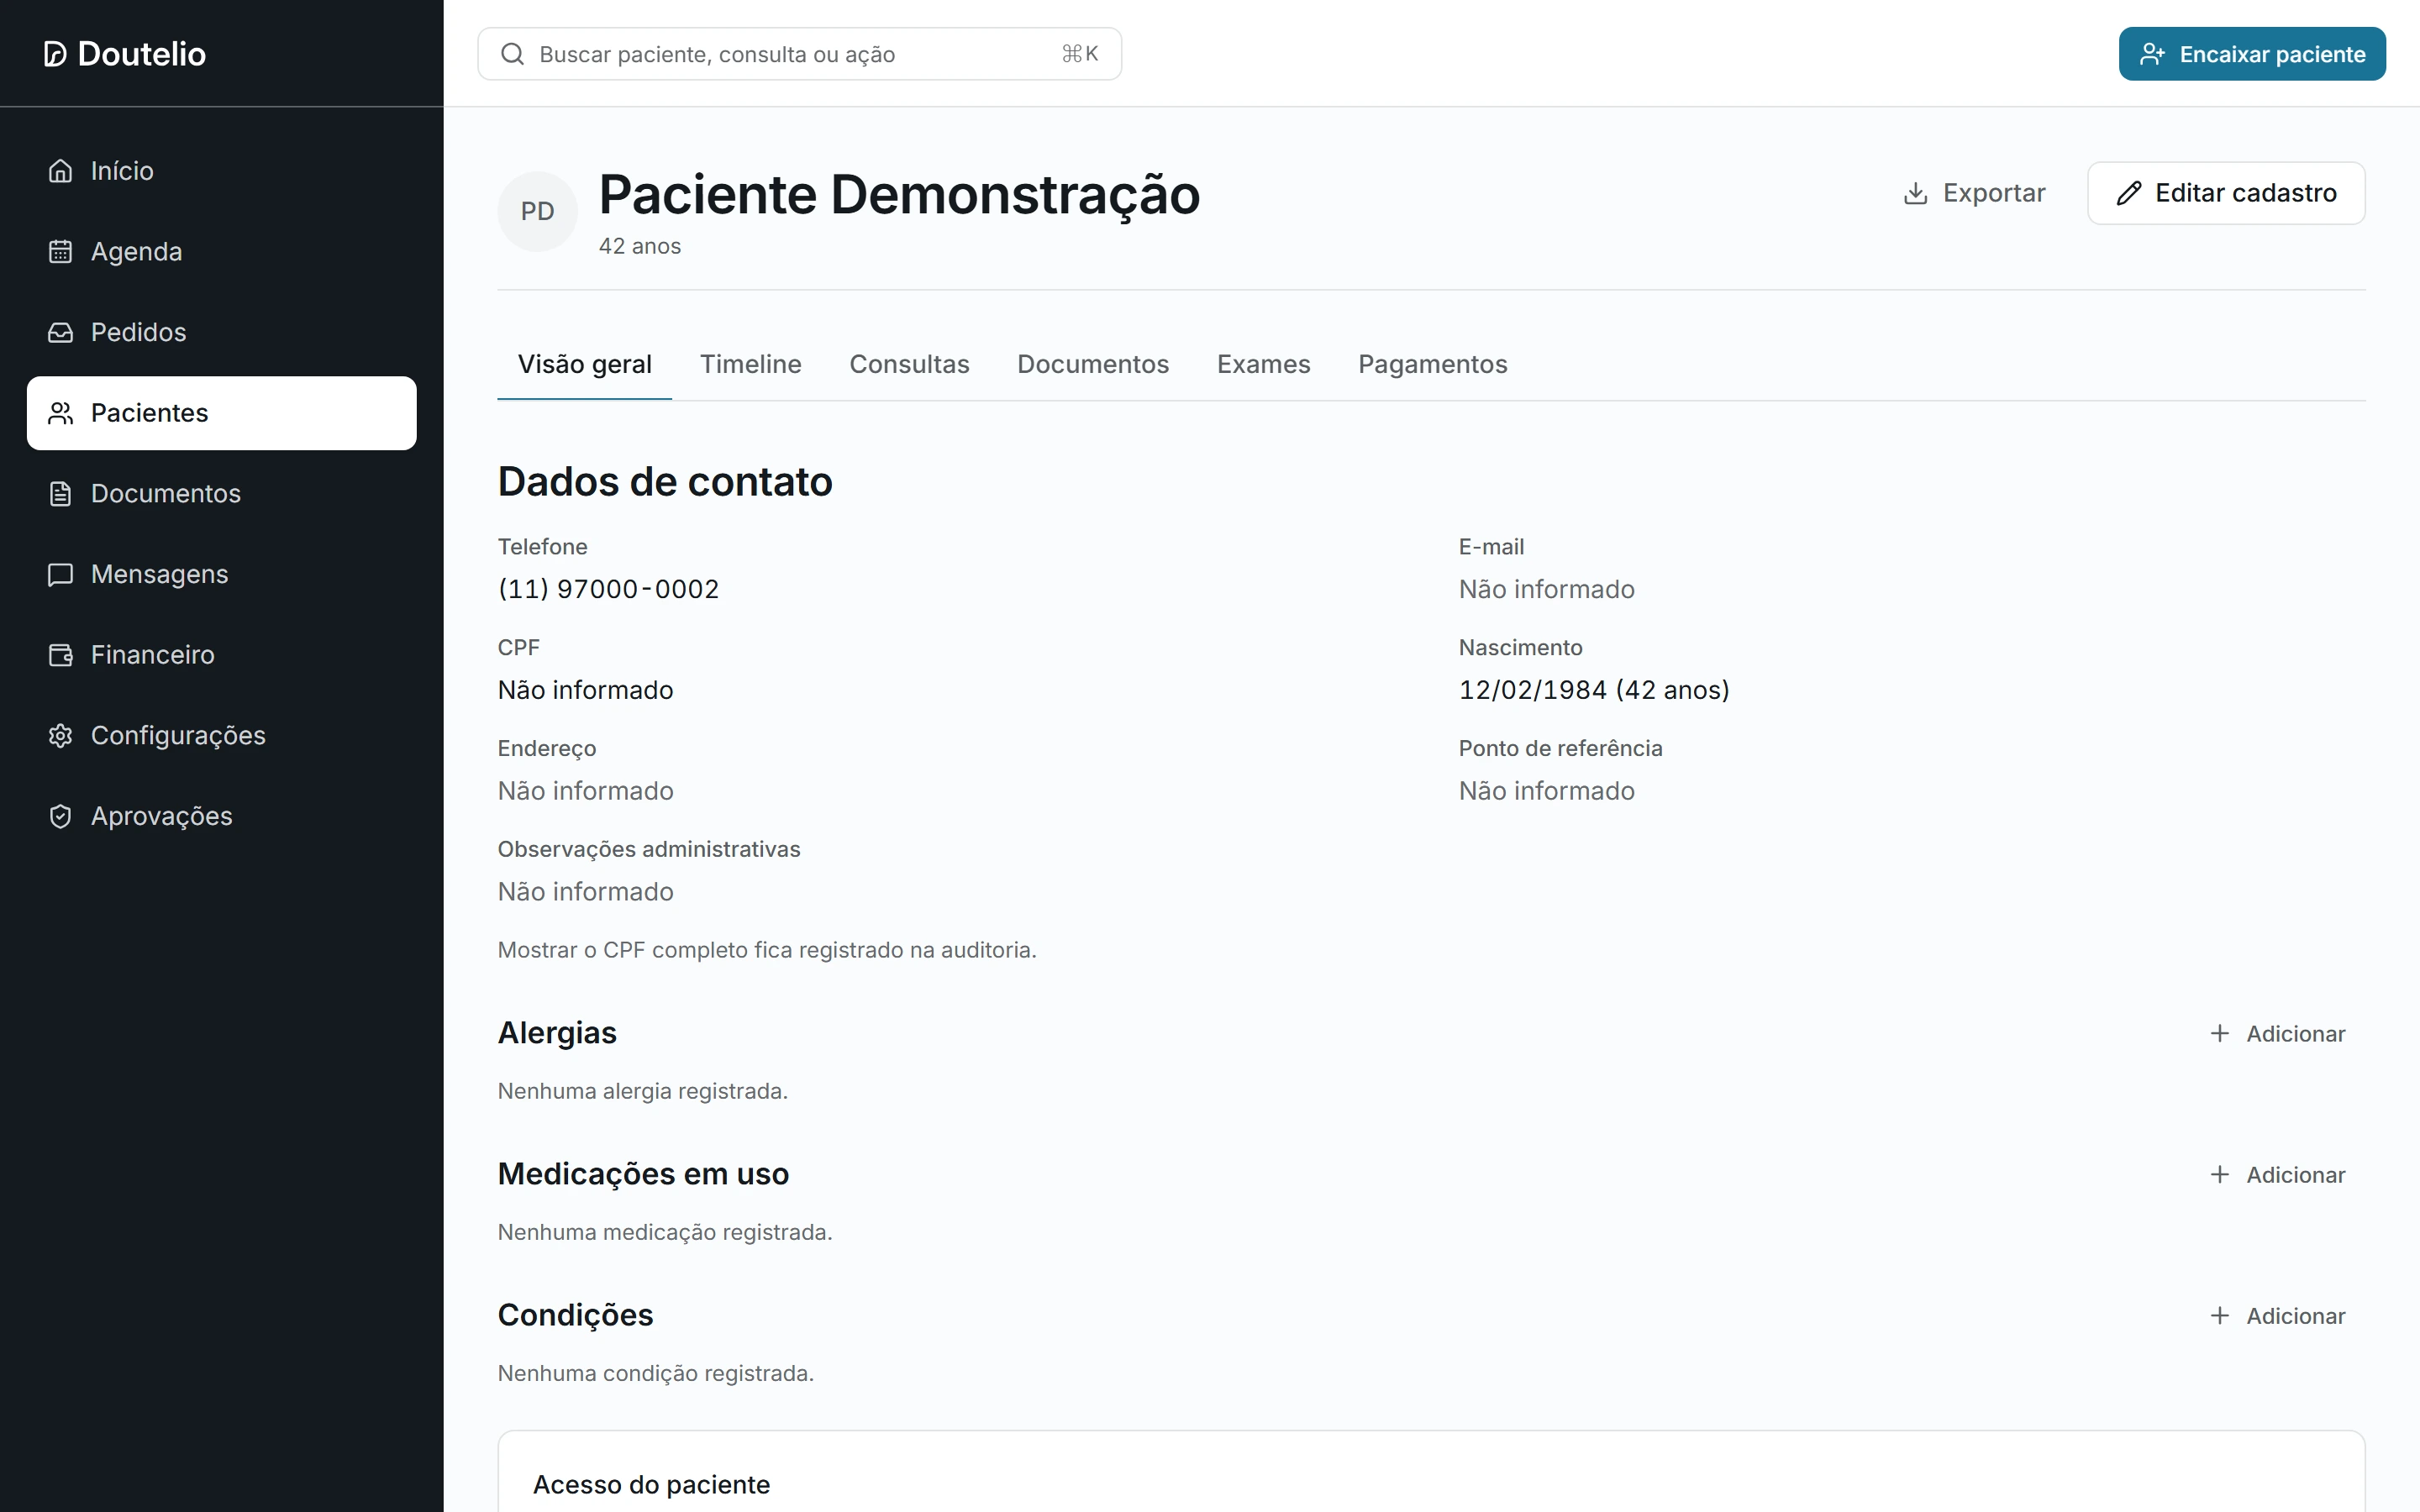Click the birth date 12/02/1984 (42 anos)
This screenshot has width=2420, height=1512.
(1594, 690)
